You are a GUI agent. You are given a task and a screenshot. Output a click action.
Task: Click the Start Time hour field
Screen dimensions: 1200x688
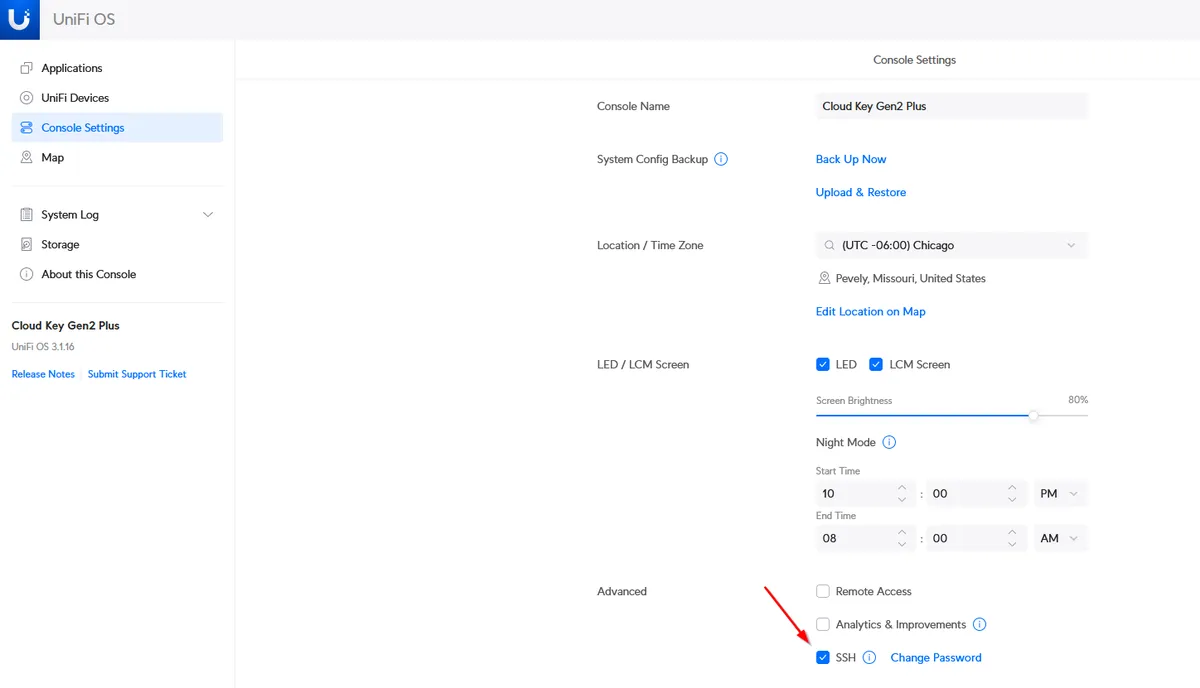tap(866, 493)
